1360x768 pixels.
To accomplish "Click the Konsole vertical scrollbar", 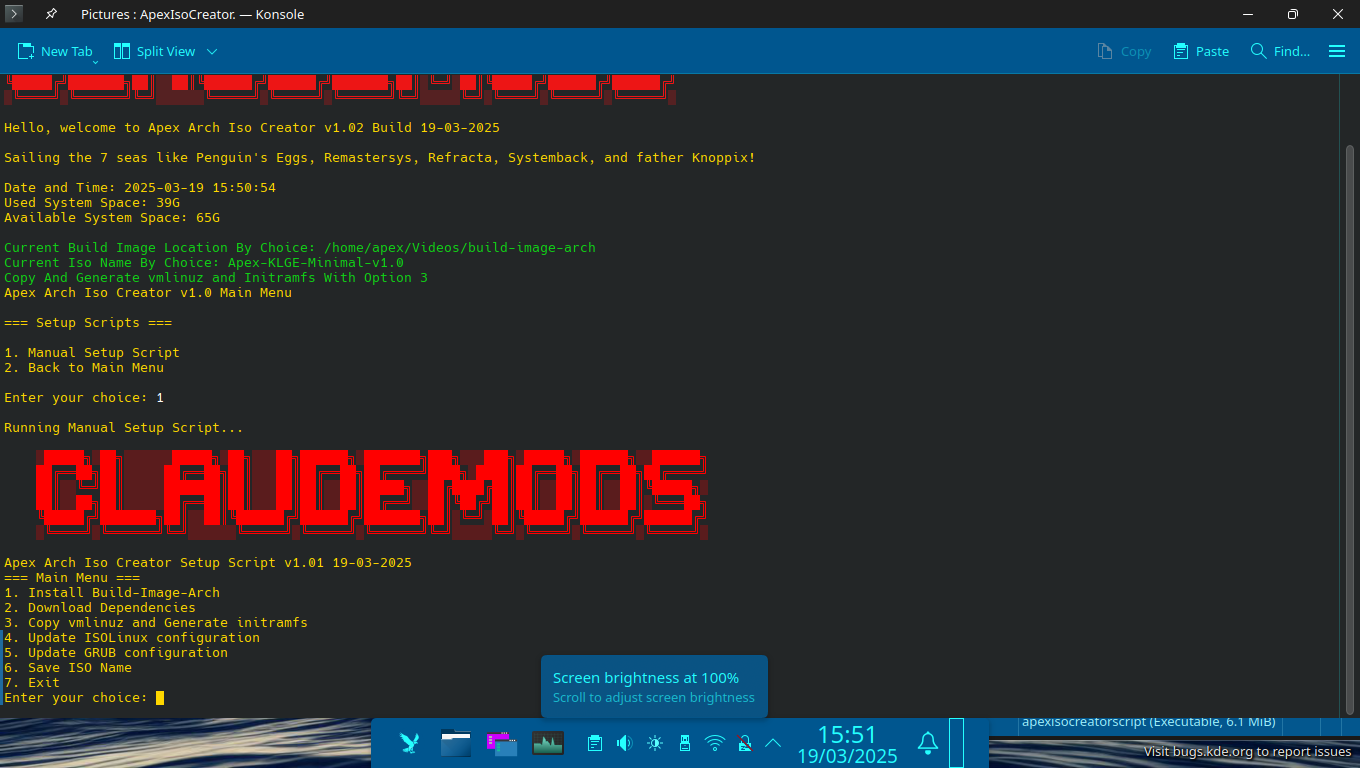I will coord(1350,430).
